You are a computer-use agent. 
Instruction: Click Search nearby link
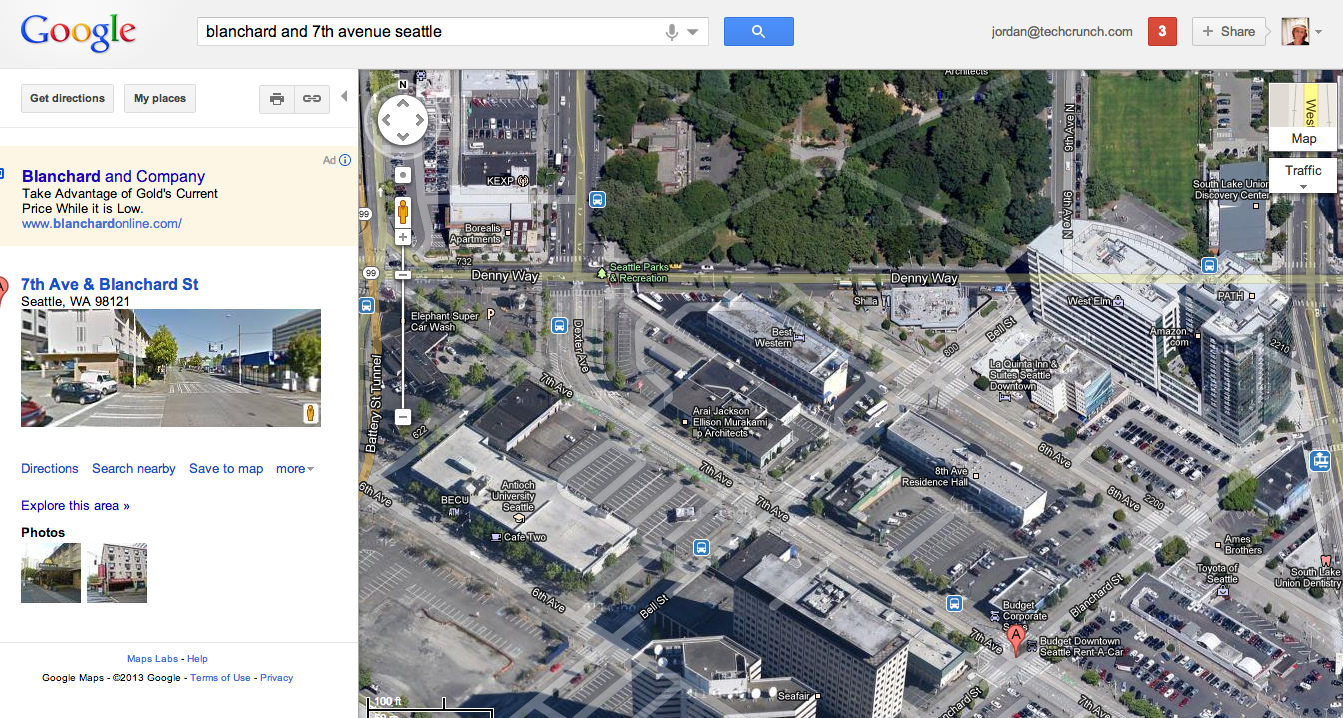click(134, 468)
